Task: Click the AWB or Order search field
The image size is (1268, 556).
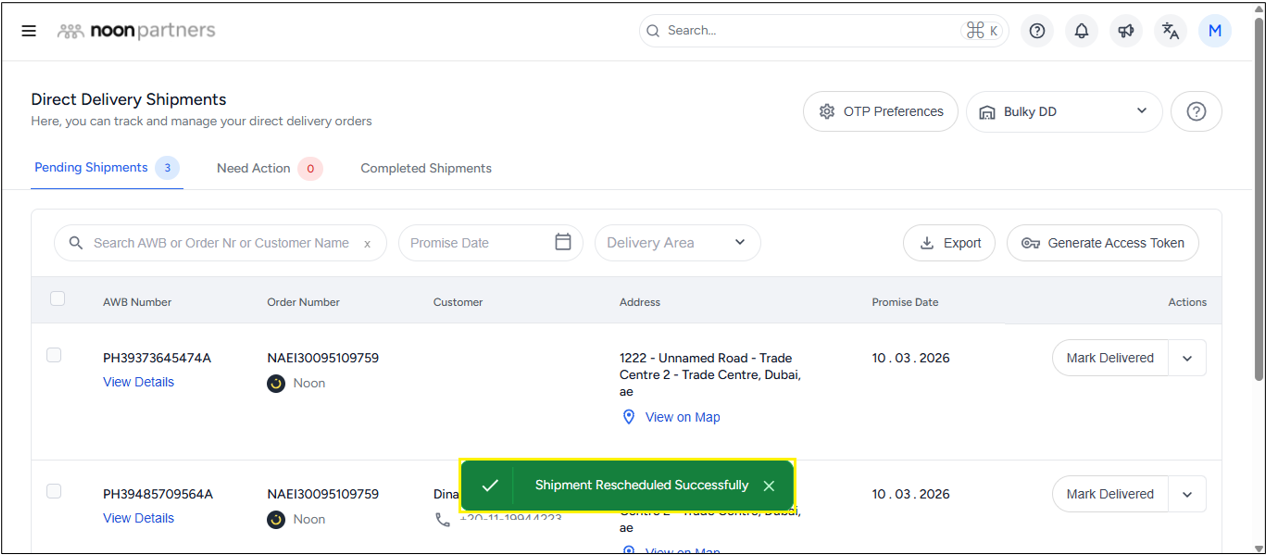Action: (x=220, y=243)
